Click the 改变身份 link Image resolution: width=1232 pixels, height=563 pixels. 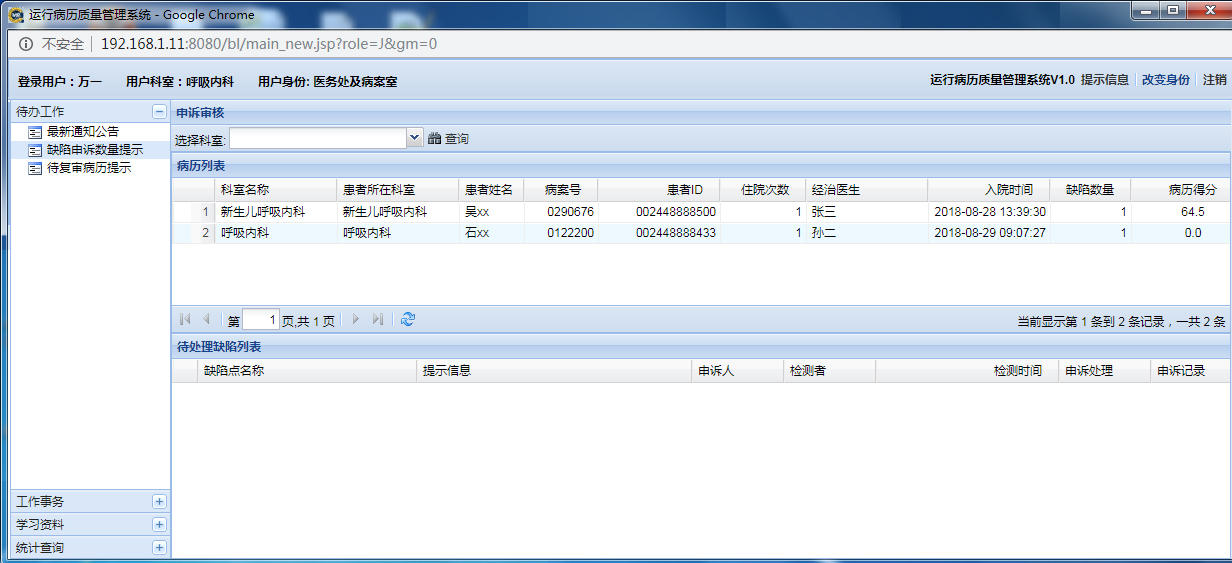(x=1166, y=80)
